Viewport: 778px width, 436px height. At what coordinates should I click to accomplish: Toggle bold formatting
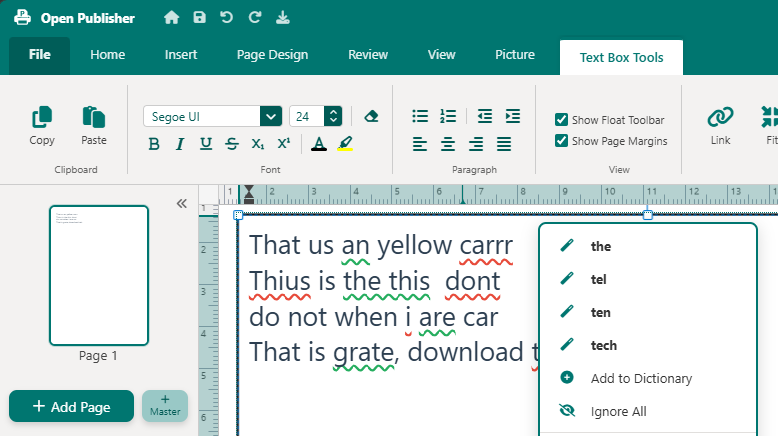pyautogui.click(x=154, y=144)
